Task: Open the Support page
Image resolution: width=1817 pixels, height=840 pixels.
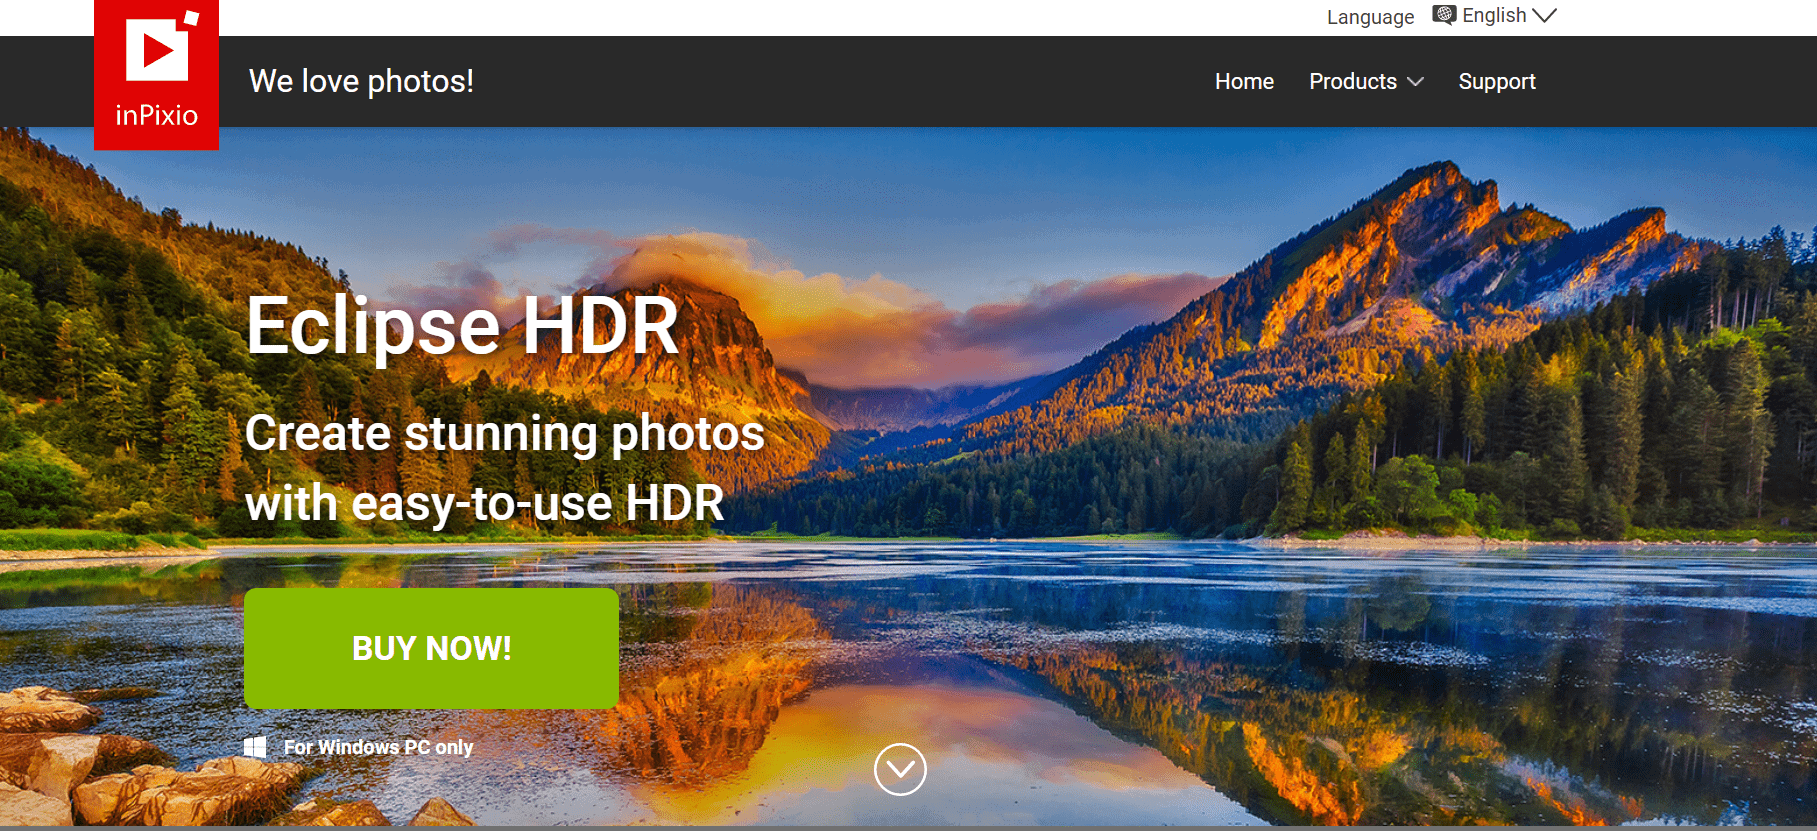Action: point(1496,82)
